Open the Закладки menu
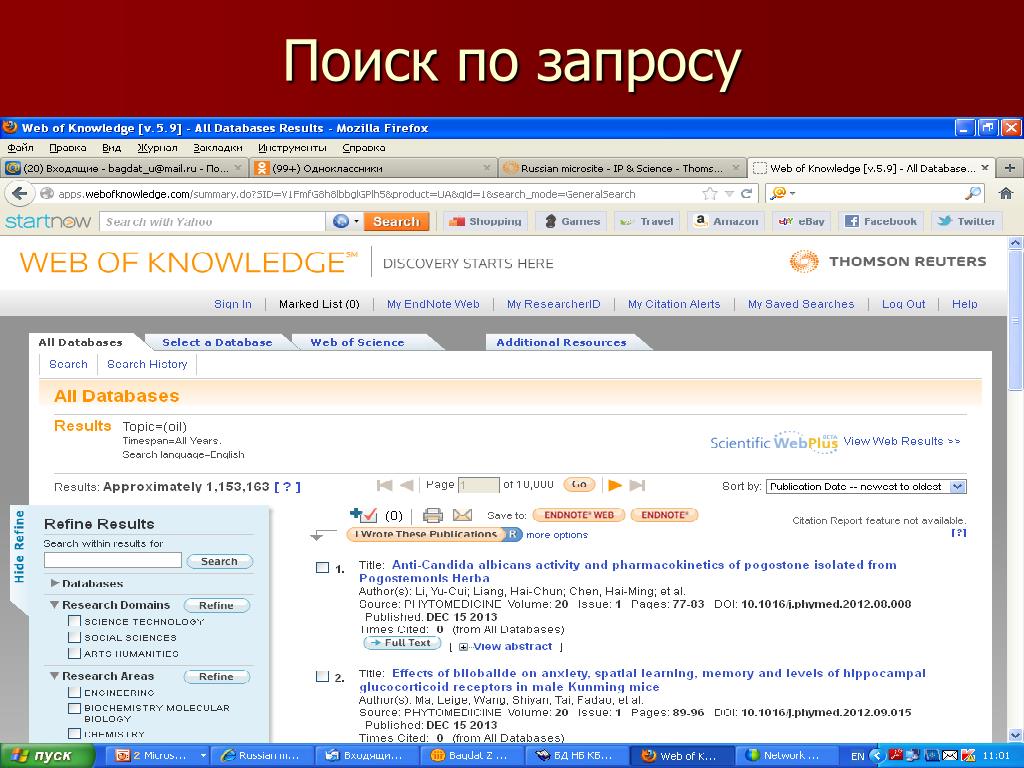Image resolution: width=1024 pixels, height=768 pixels. coord(218,148)
